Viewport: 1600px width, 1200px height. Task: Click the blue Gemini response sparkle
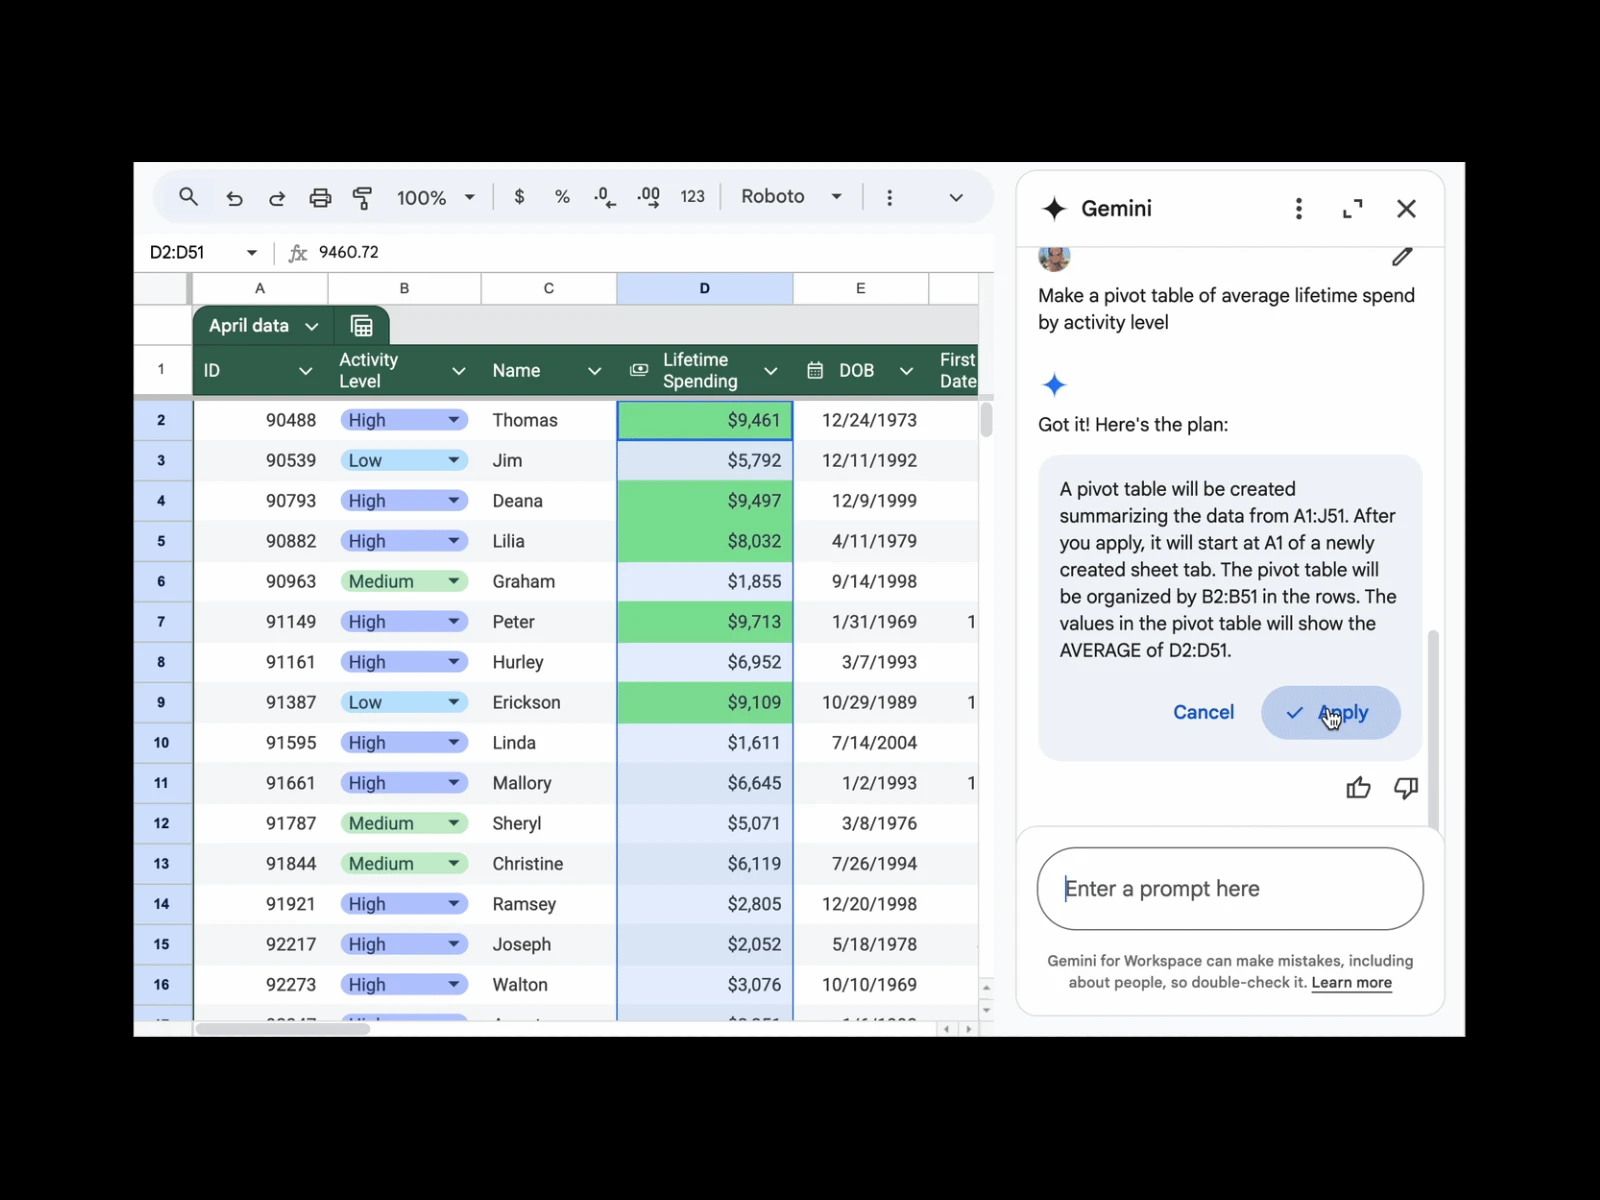[1054, 385]
